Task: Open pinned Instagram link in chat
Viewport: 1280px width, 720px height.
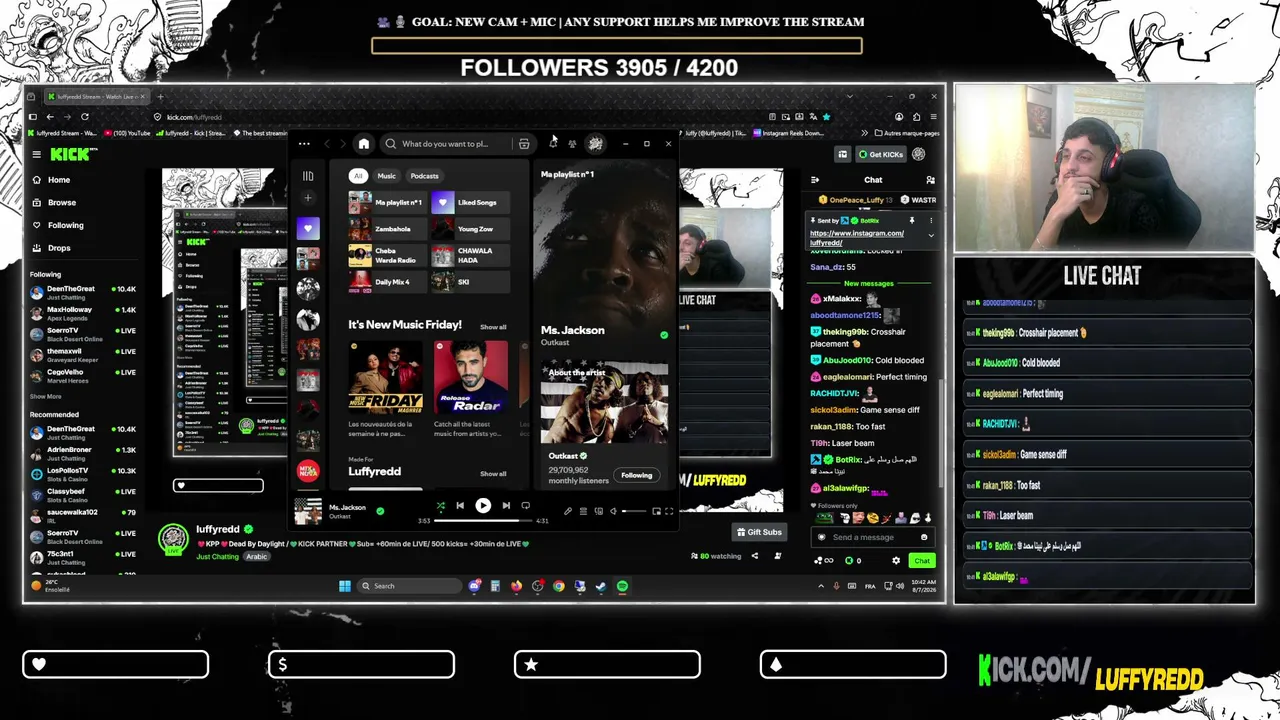Action: click(857, 238)
